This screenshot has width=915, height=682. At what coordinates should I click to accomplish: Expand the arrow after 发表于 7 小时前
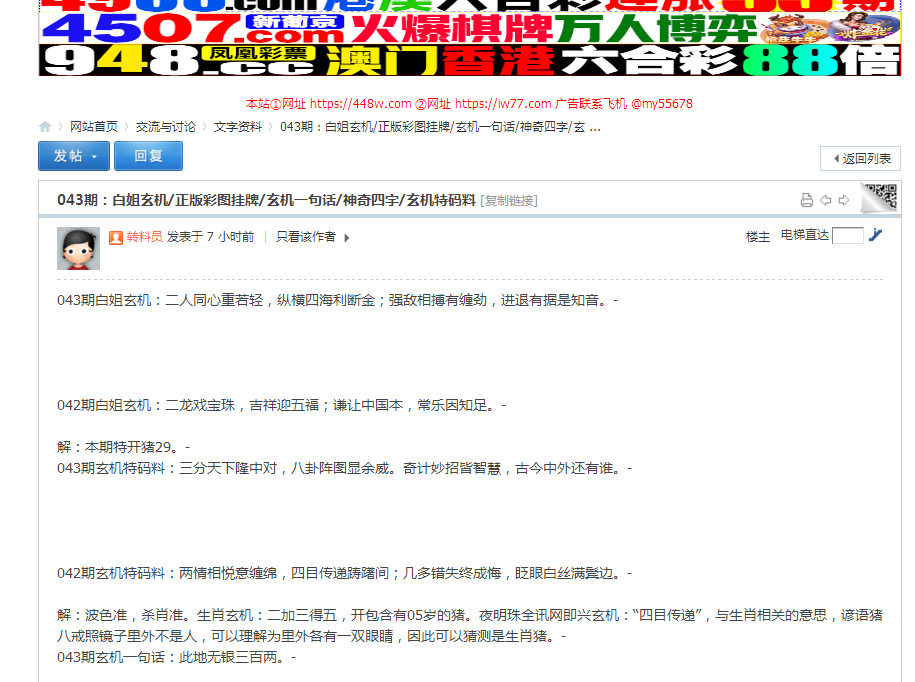point(345,238)
